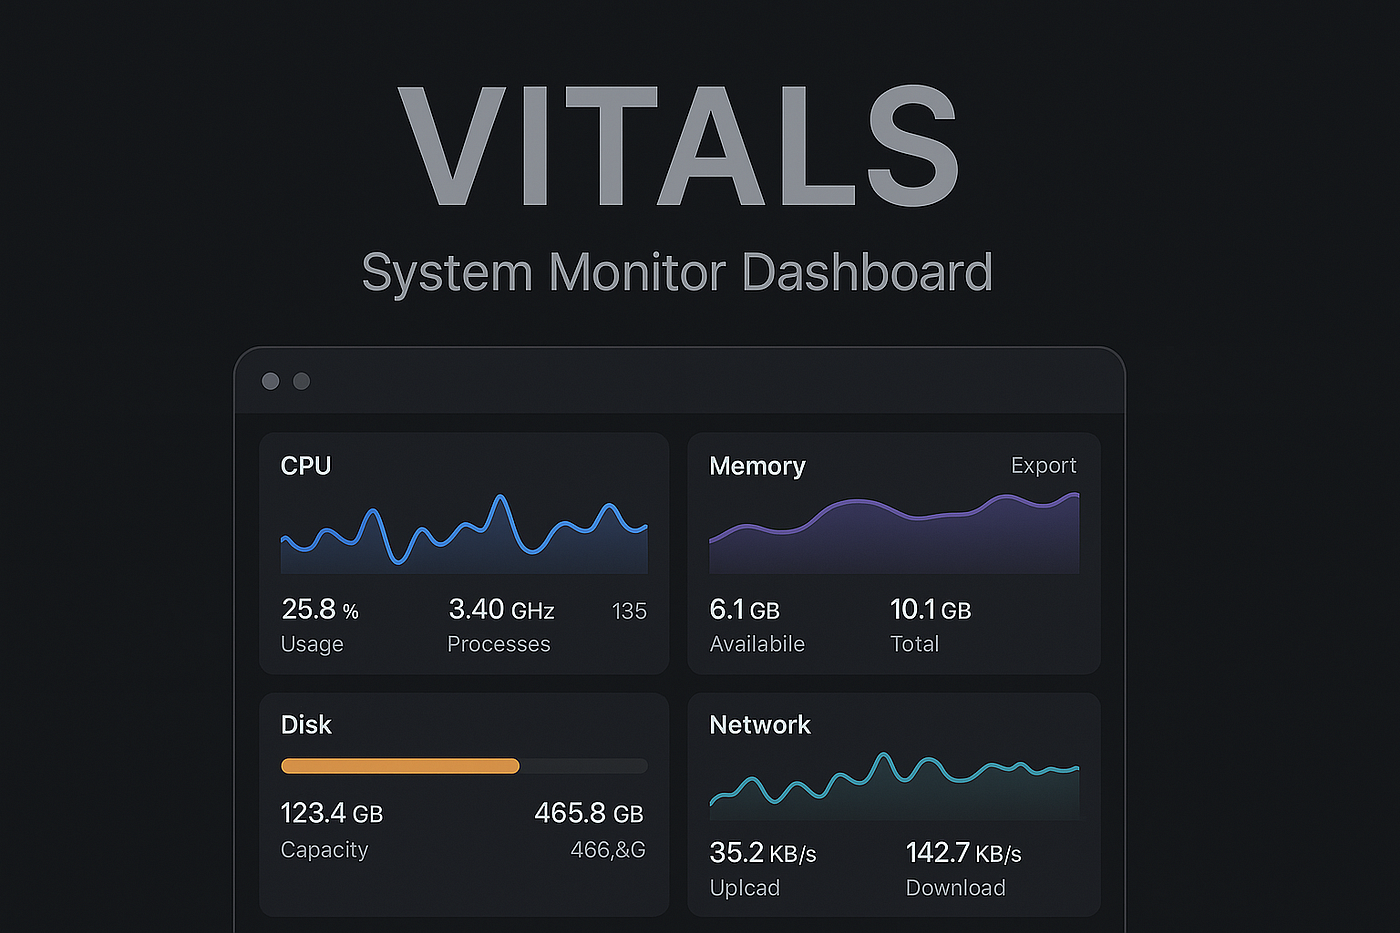Click the blue CPU usage graph
This screenshot has height=933, width=1400.
(x=464, y=533)
